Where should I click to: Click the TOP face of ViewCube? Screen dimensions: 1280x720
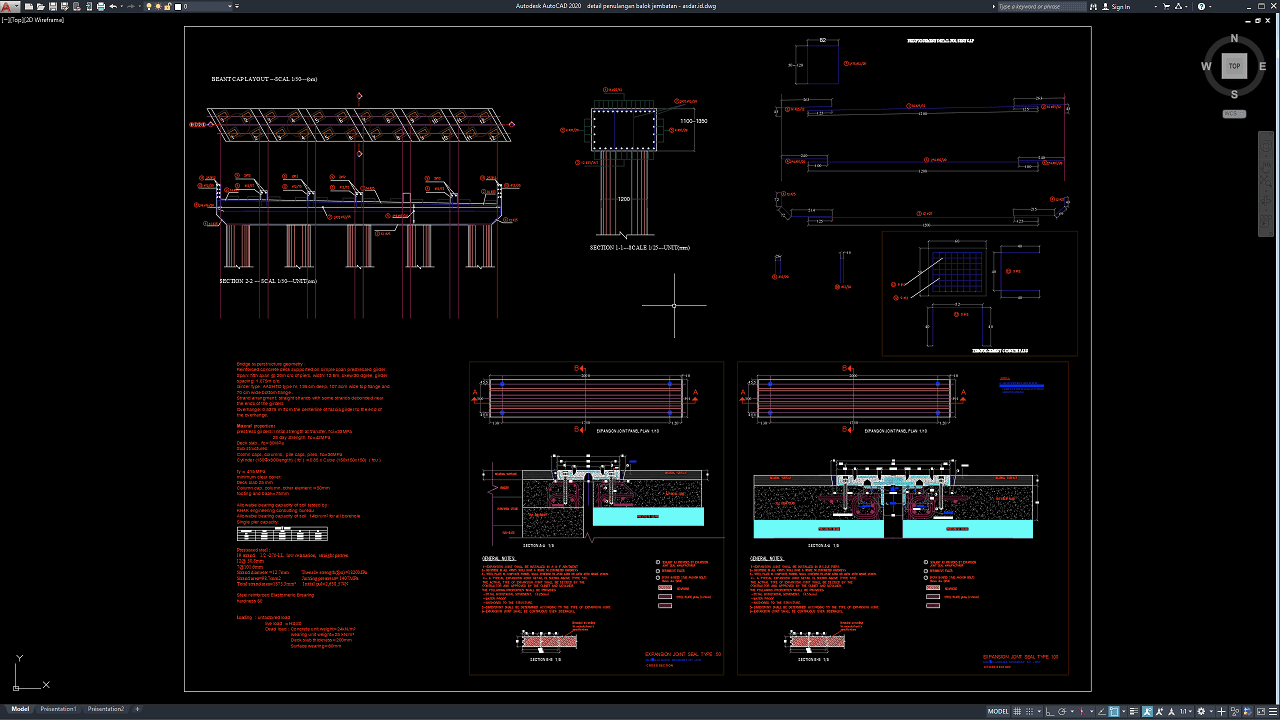pos(1234,66)
